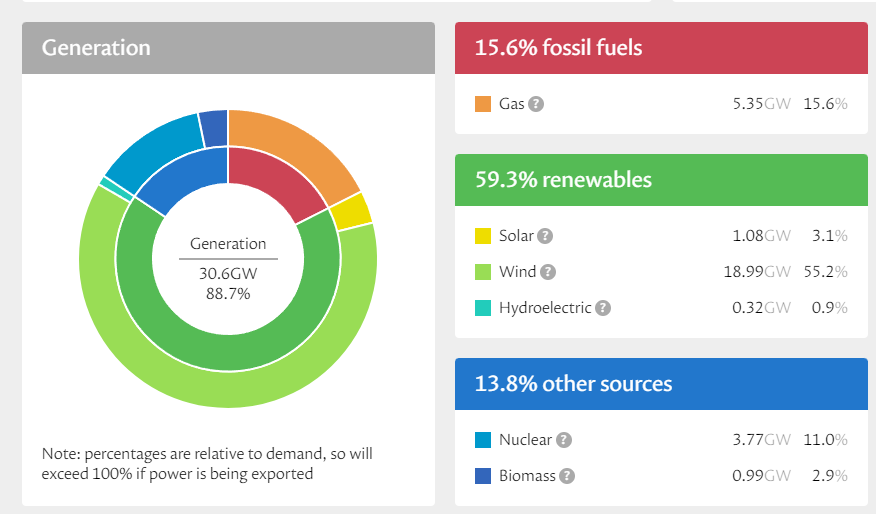The image size is (876, 514).
Task: Click the yellow Solar legend swatch
Action: pyautogui.click(x=483, y=236)
